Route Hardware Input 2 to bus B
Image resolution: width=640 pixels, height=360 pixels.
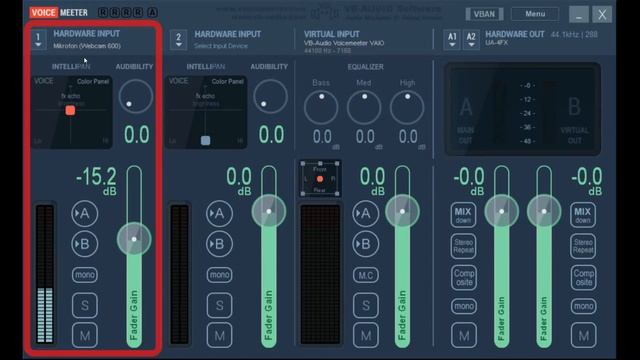coord(219,244)
